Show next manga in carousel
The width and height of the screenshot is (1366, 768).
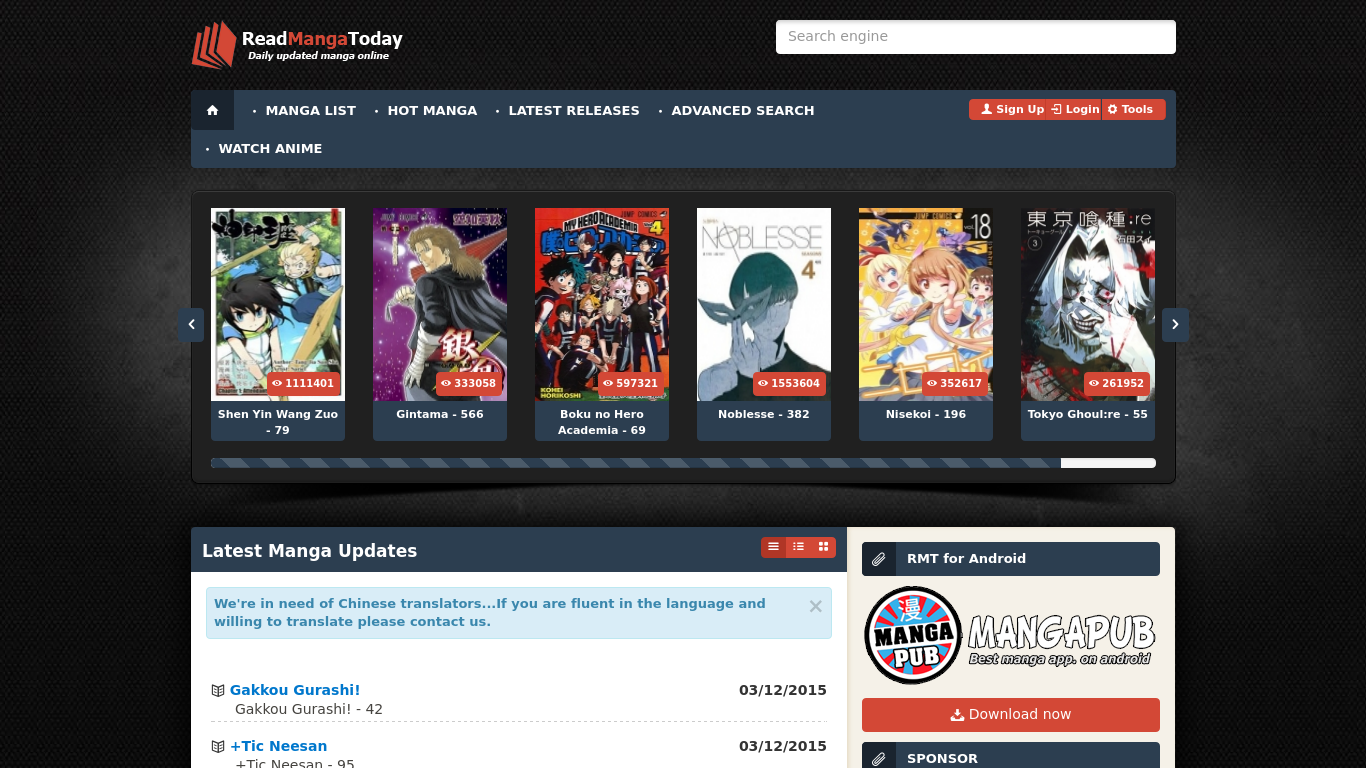1175,324
